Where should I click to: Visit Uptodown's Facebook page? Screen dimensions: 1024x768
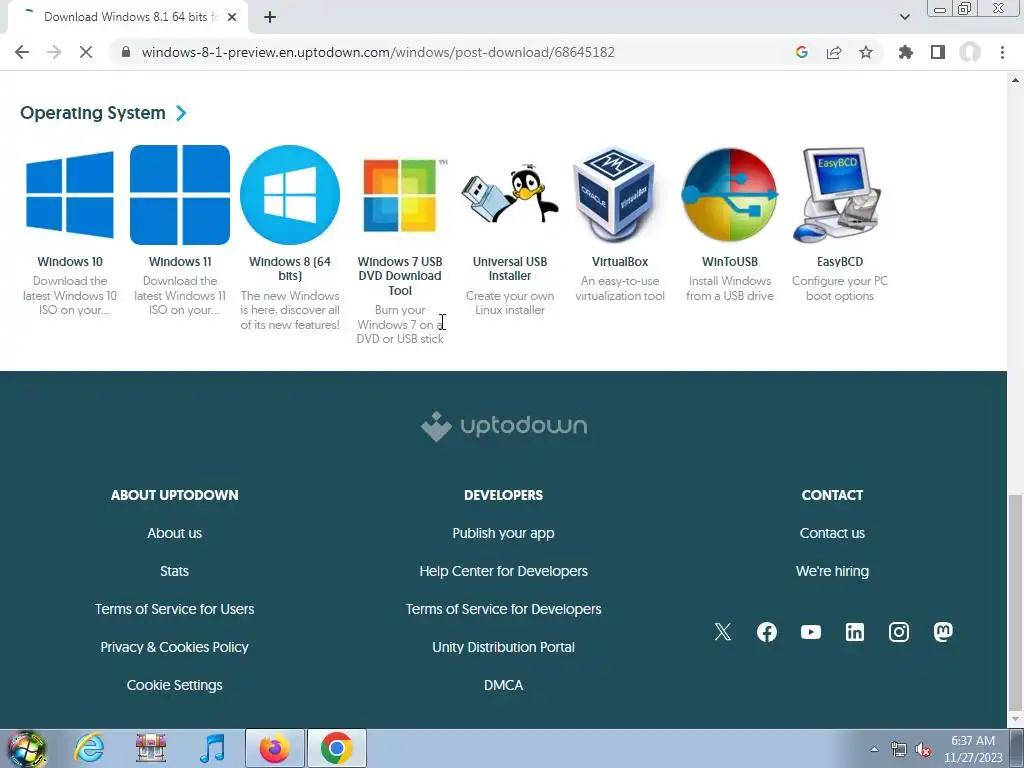[x=767, y=632]
